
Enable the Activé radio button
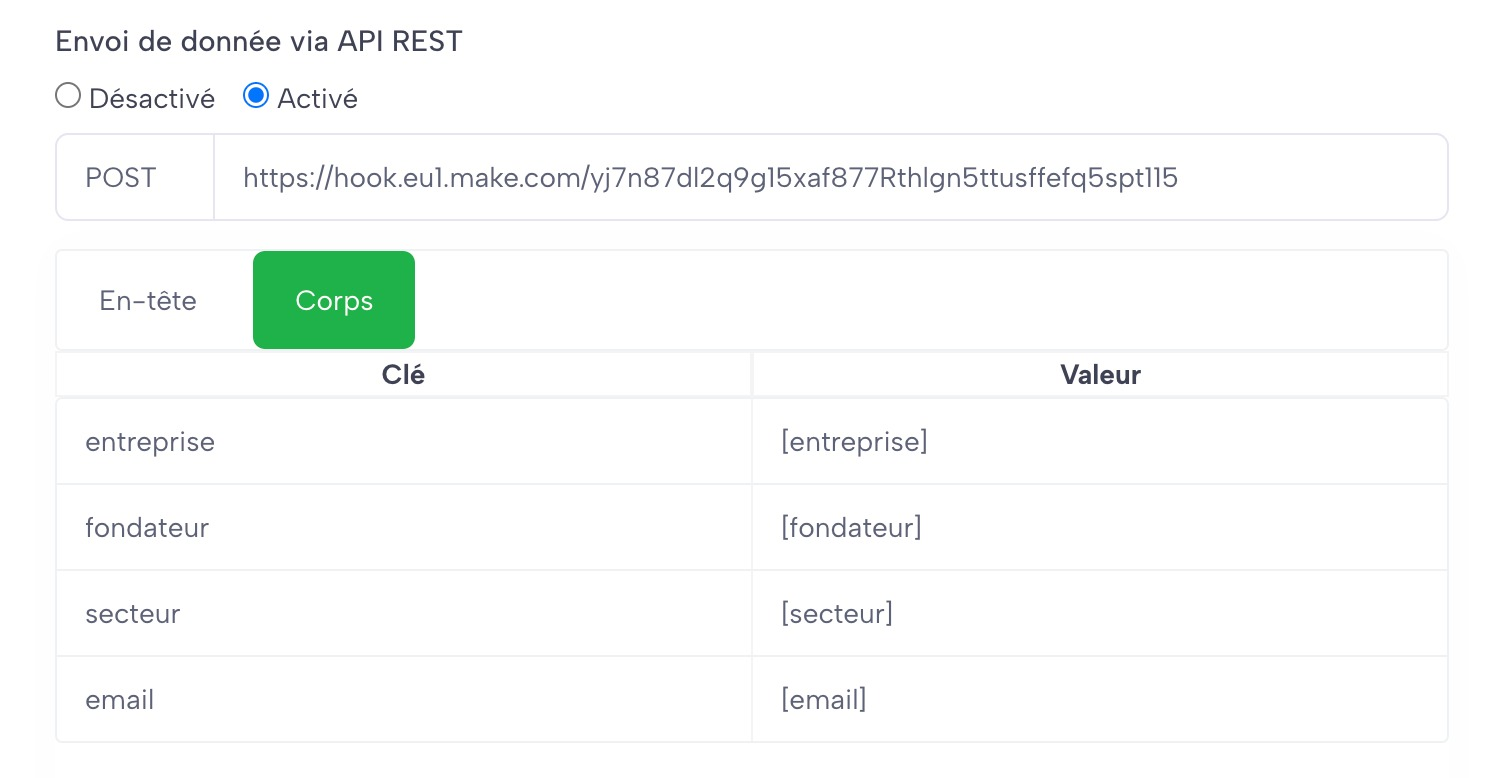tap(256, 97)
